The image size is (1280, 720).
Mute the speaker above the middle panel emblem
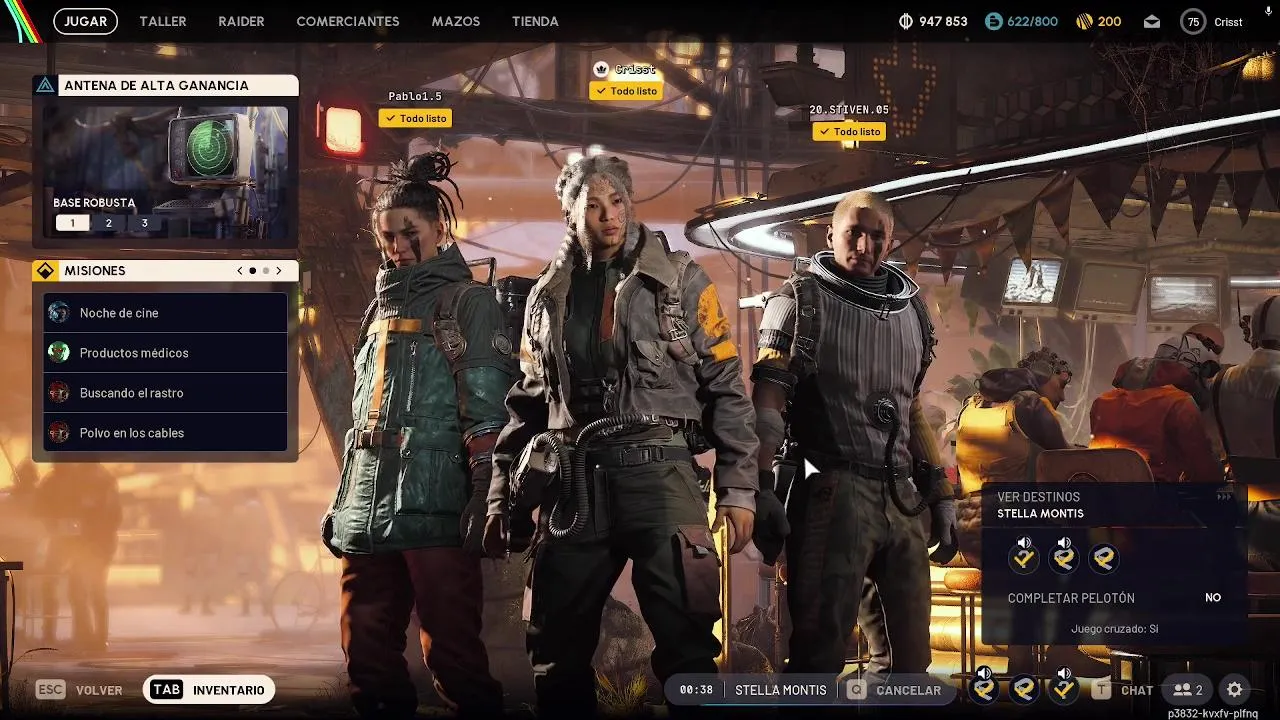point(1064,543)
